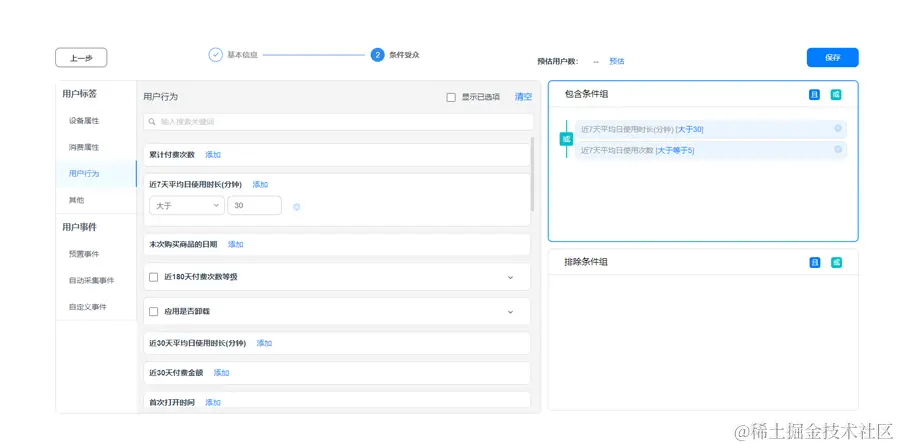Image resolution: width=900 pixels, height=448 pixels.
Task: Click the delete icon beside the 30 input
Action: pos(296,207)
